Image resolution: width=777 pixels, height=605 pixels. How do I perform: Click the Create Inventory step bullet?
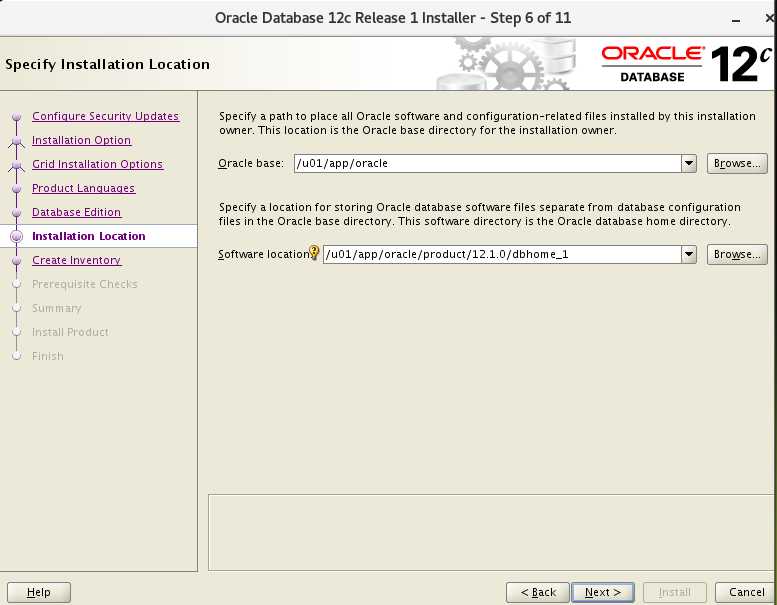coord(16,261)
